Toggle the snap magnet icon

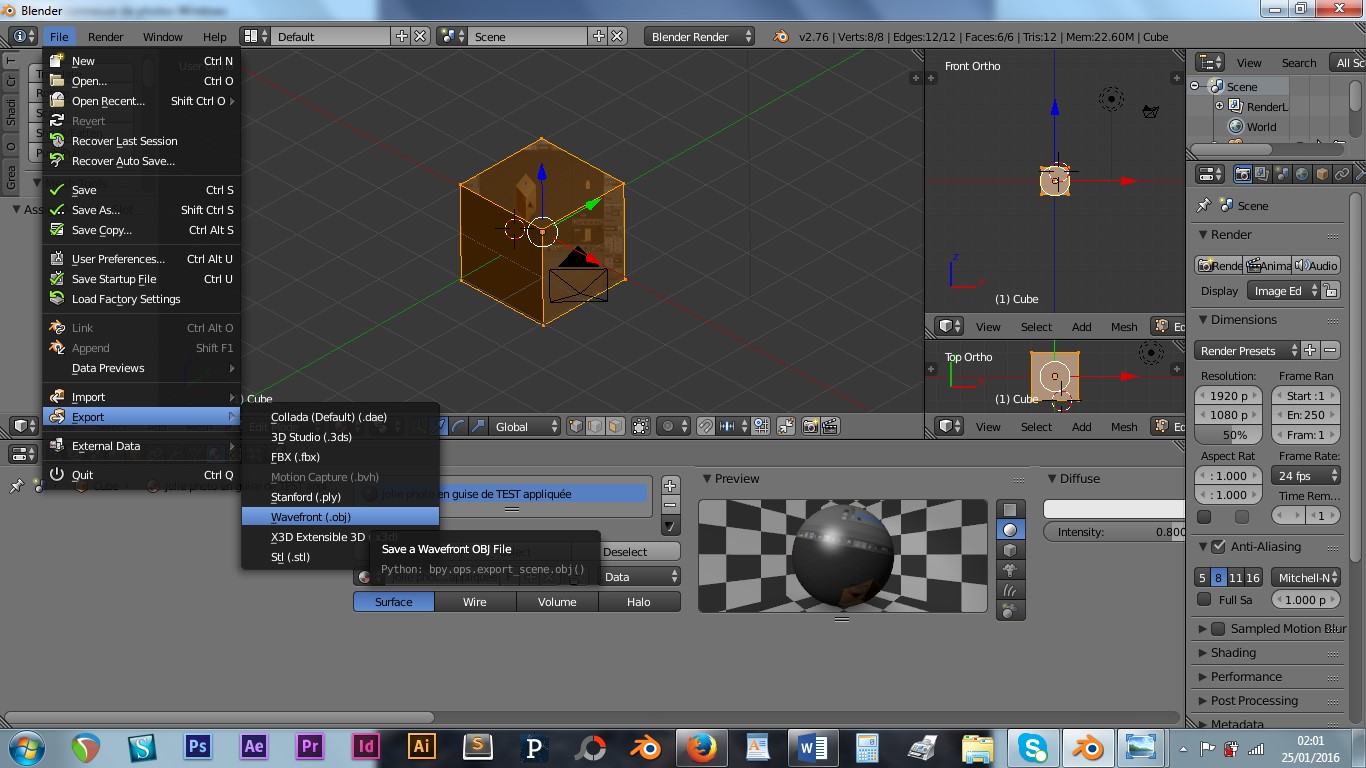tap(706, 426)
